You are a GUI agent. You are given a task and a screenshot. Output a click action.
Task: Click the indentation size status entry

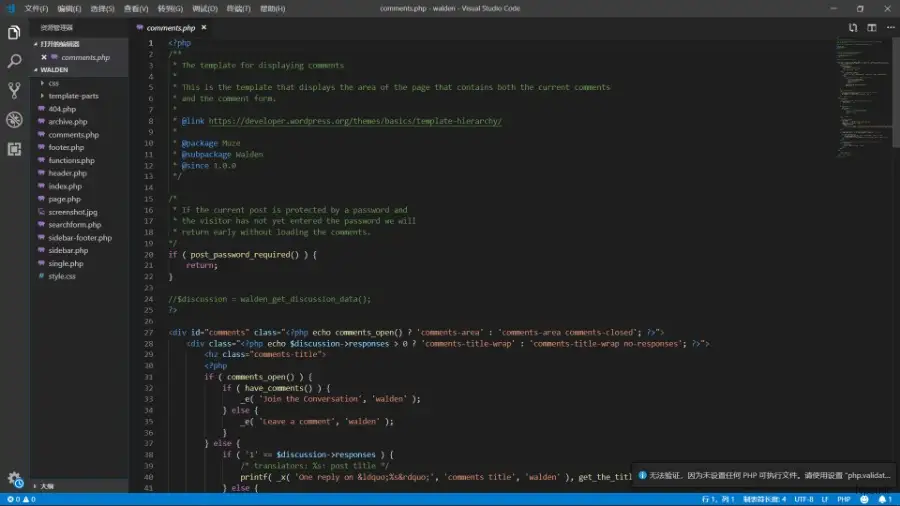[x=765, y=500]
